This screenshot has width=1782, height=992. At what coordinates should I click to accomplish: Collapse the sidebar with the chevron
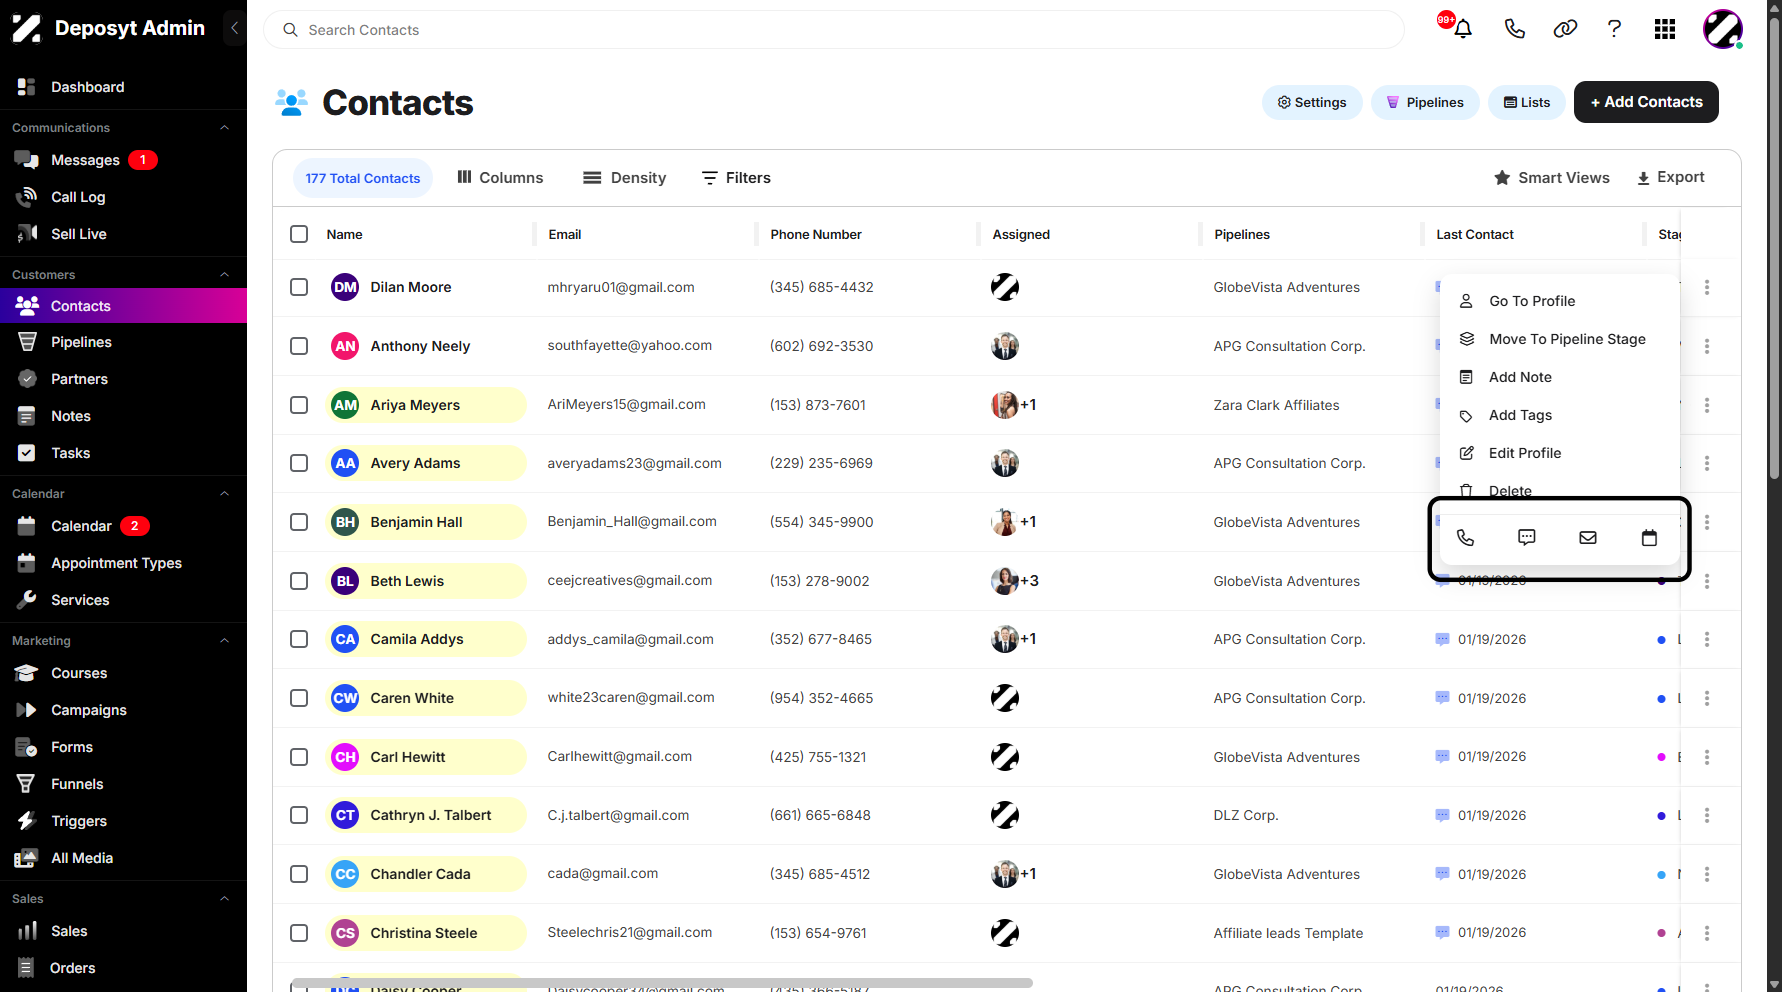tap(234, 28)
